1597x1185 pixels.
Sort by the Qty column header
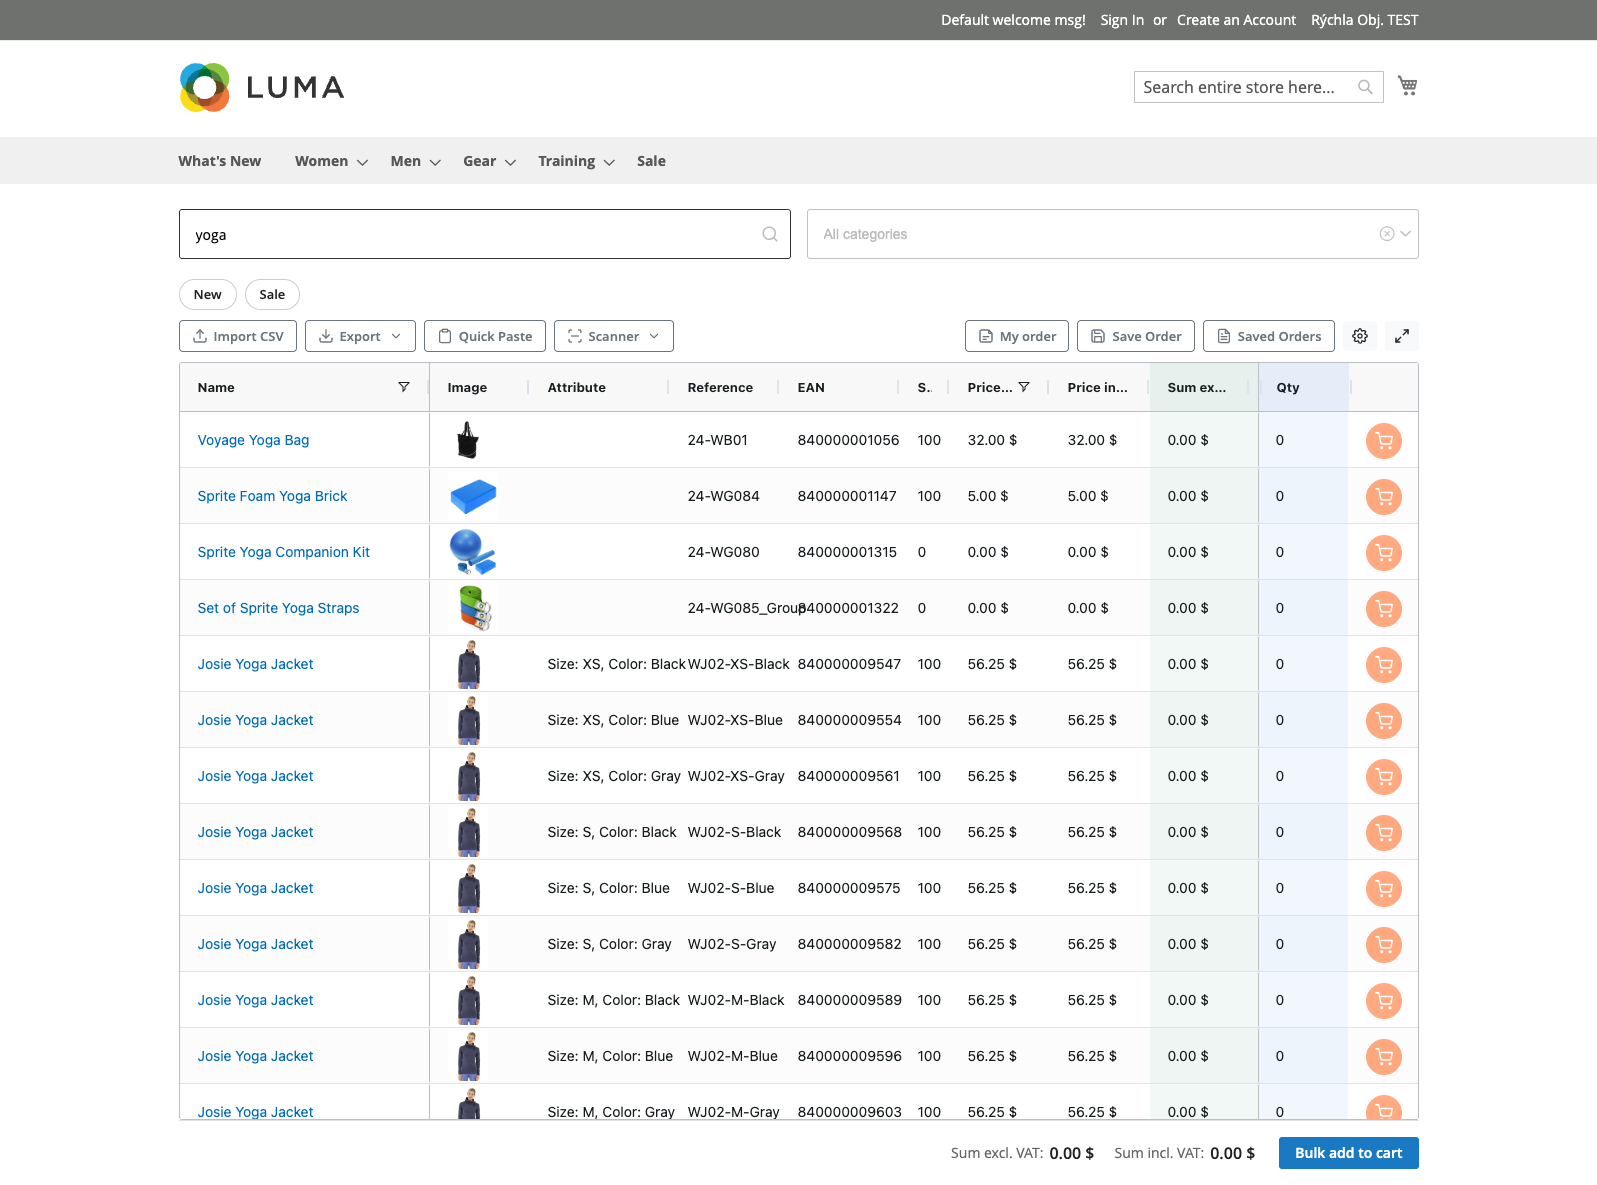coord(1288,387)
